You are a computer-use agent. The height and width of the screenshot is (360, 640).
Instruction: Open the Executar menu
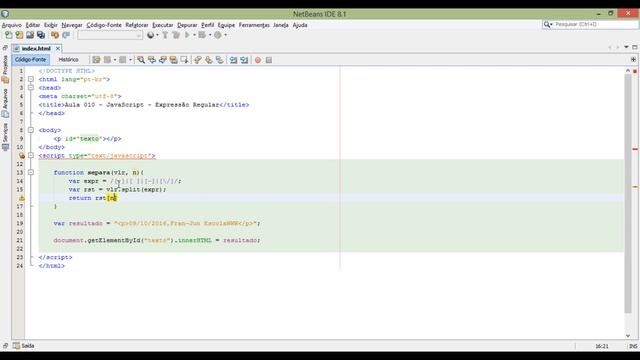tap(162, 25)
